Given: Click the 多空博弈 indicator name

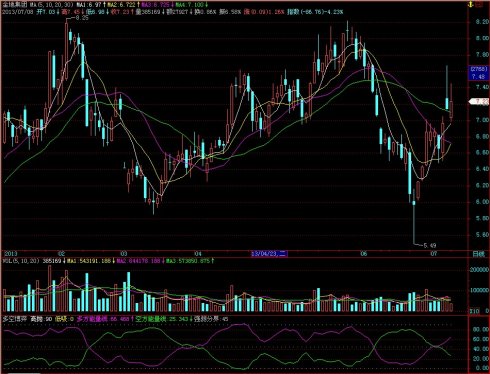Looking at the screenshot, I should coord(14,319).
